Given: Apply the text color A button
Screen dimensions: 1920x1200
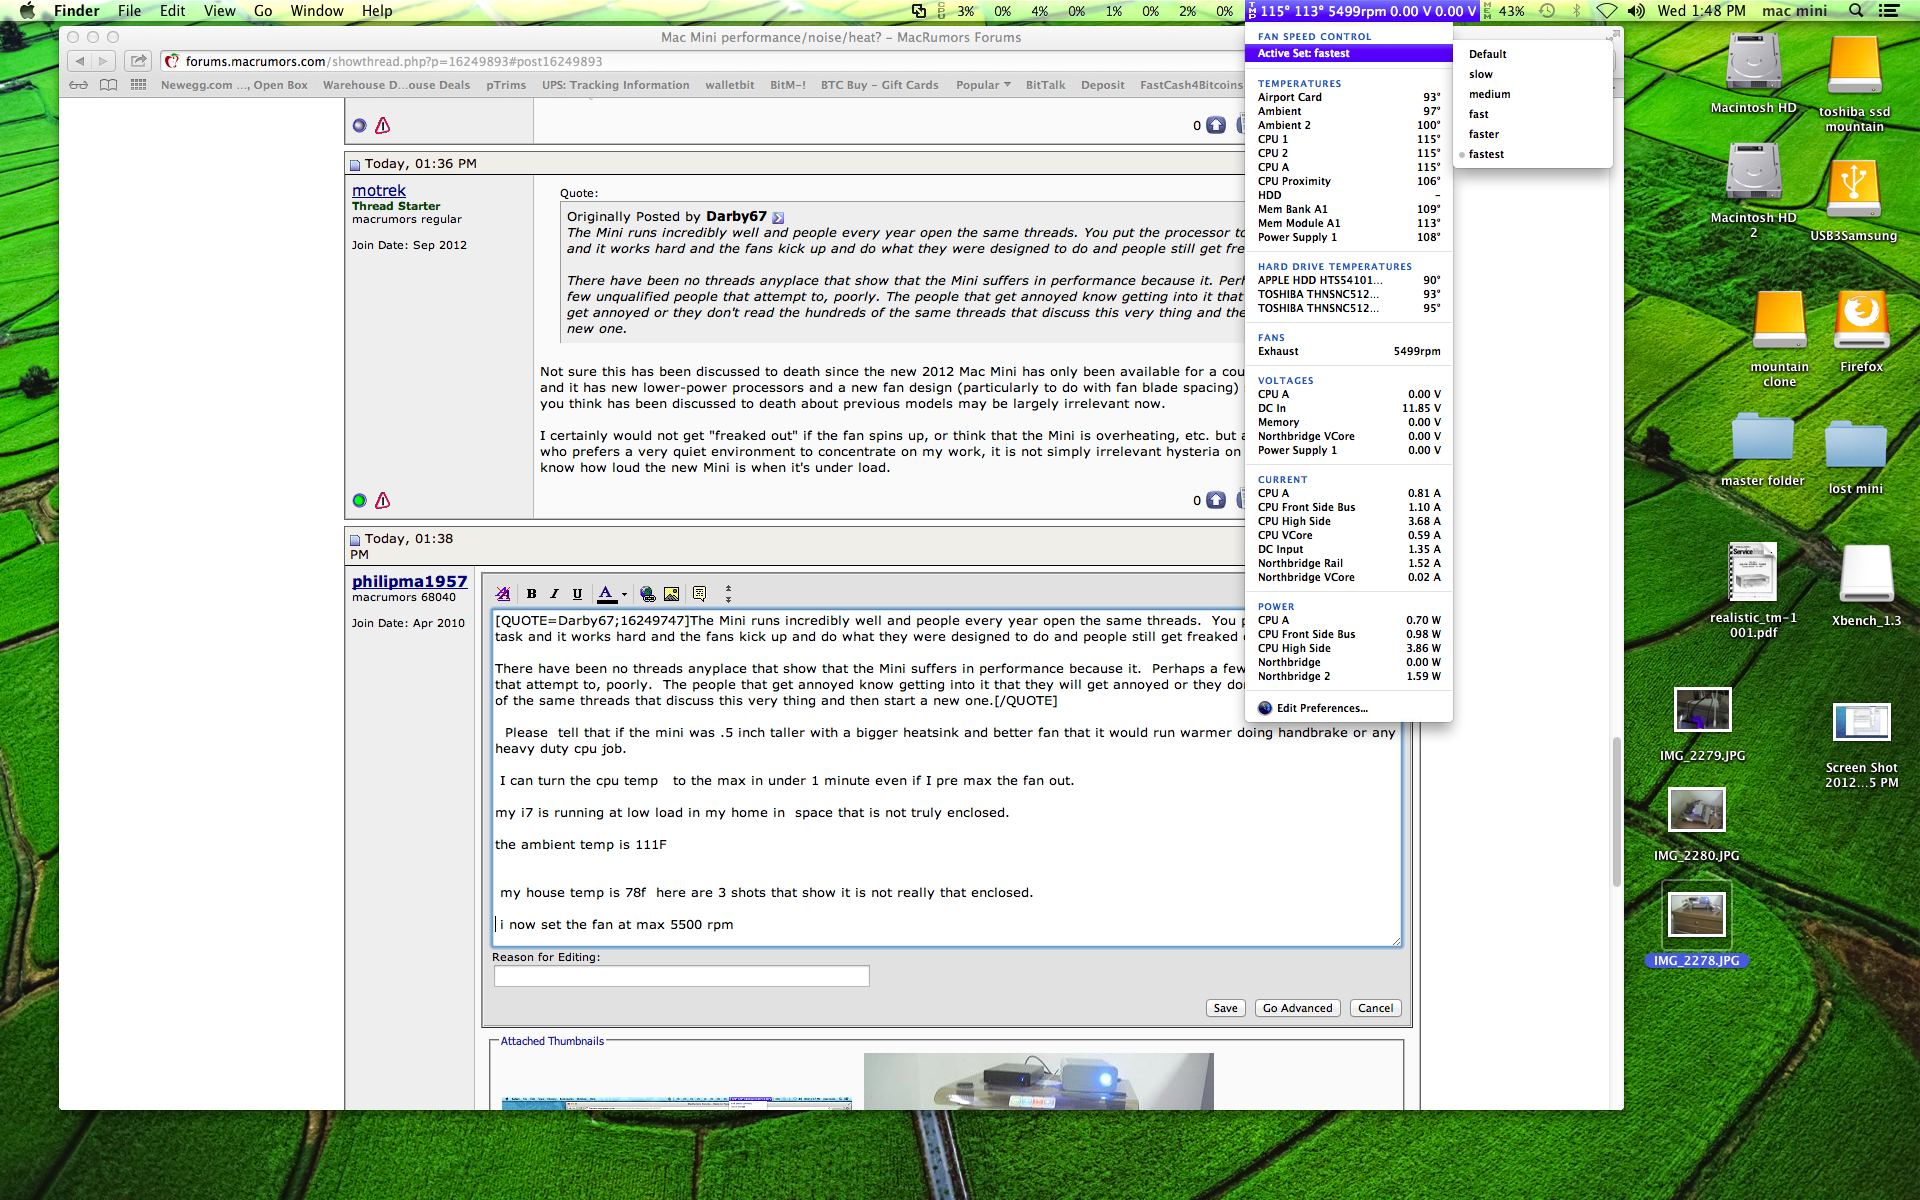Looking at the screenshot, I should [x=606, y=594].
